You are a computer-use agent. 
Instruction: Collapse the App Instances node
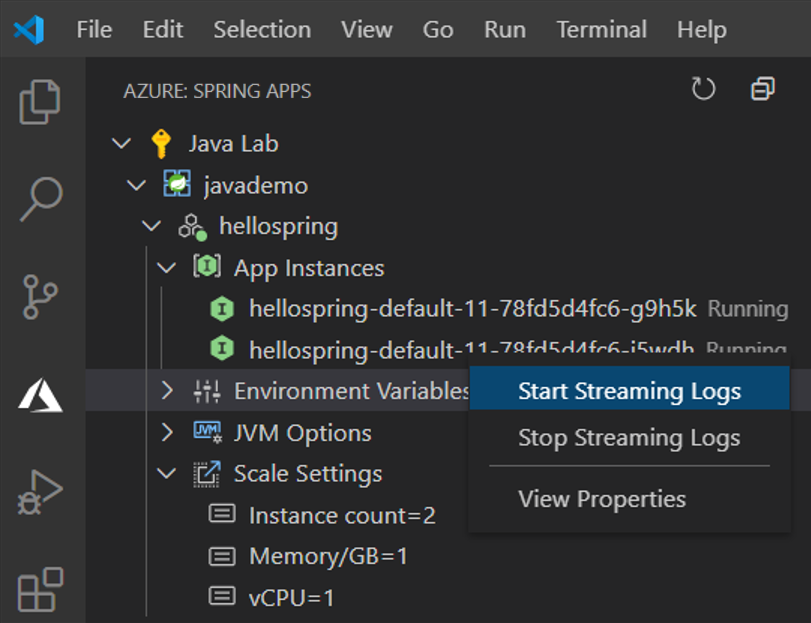point(167,268)
